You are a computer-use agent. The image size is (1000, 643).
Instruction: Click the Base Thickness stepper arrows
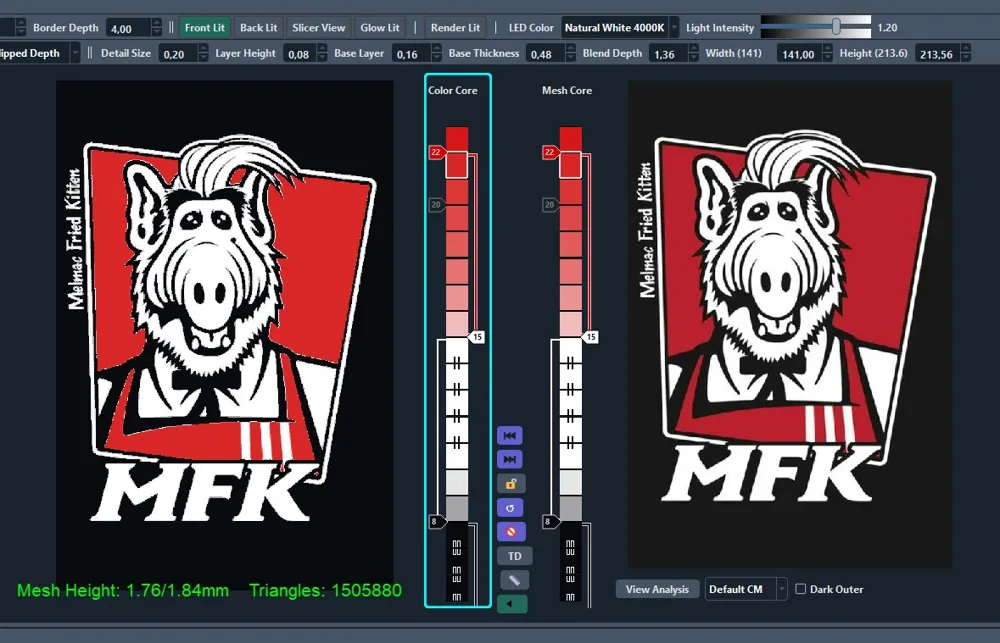pyautogui.click(x=570, y=54)
